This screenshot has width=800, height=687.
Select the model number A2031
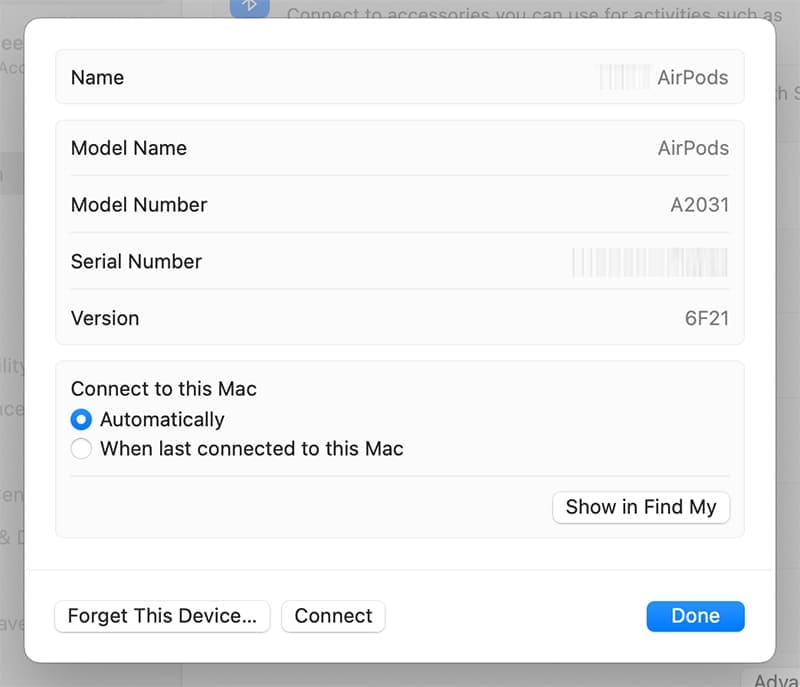click(699, 205)
